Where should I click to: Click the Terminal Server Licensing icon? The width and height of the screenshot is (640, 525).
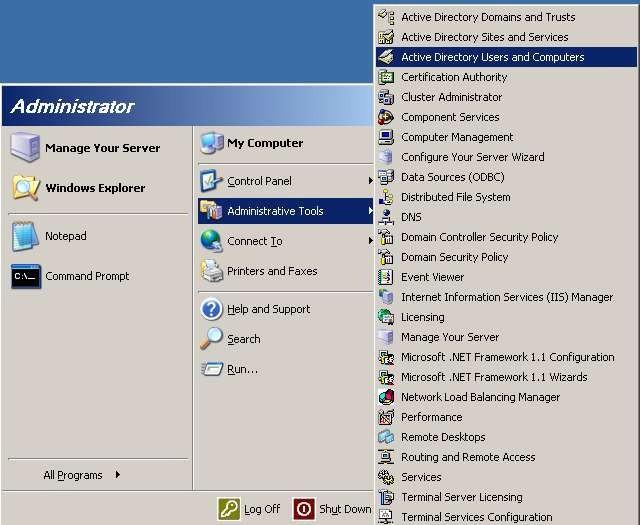(386, 497)
